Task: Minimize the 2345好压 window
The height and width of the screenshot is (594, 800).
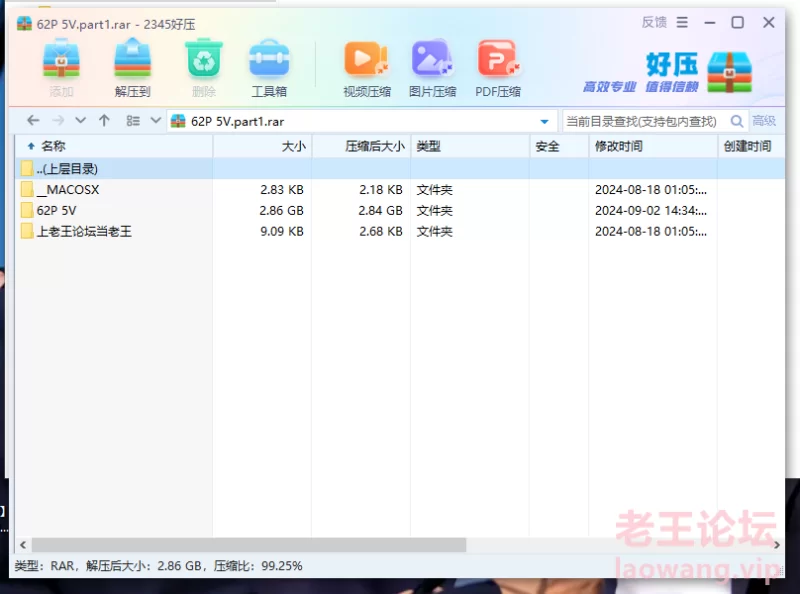Action: (x=710, y=22)
